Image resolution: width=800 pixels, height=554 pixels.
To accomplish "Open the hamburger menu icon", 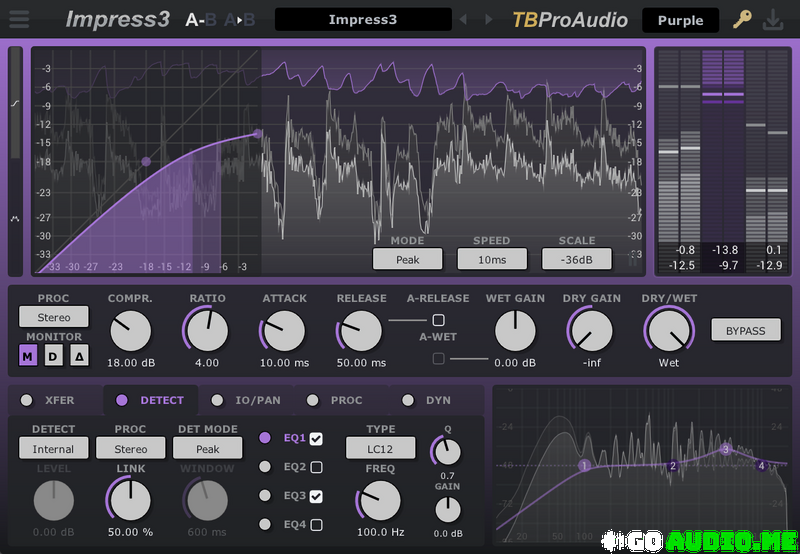I will coord(19,19).
